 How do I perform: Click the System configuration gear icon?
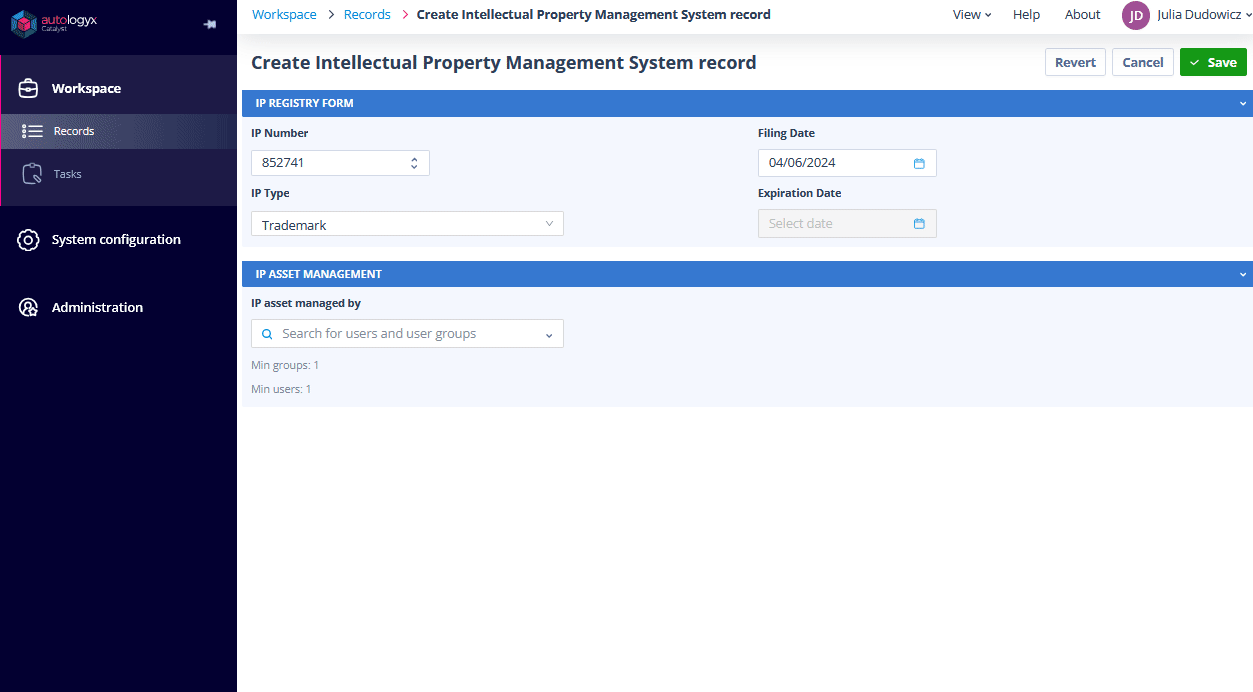coord(28,240)
